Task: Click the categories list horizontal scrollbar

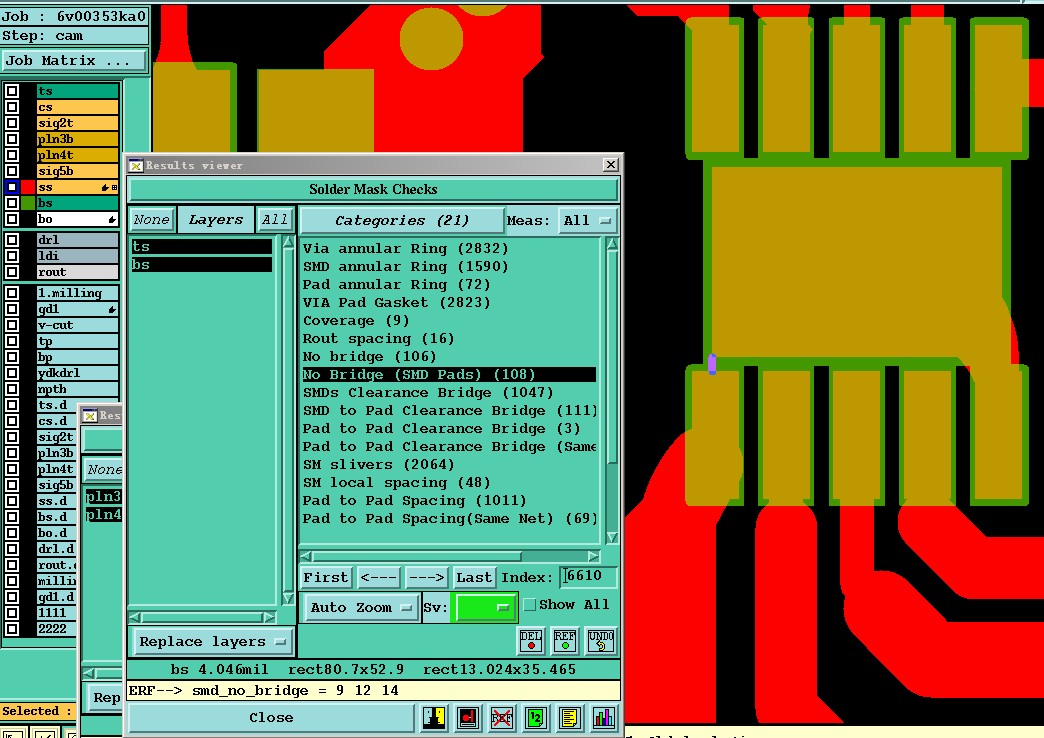Action: (450, 555)
